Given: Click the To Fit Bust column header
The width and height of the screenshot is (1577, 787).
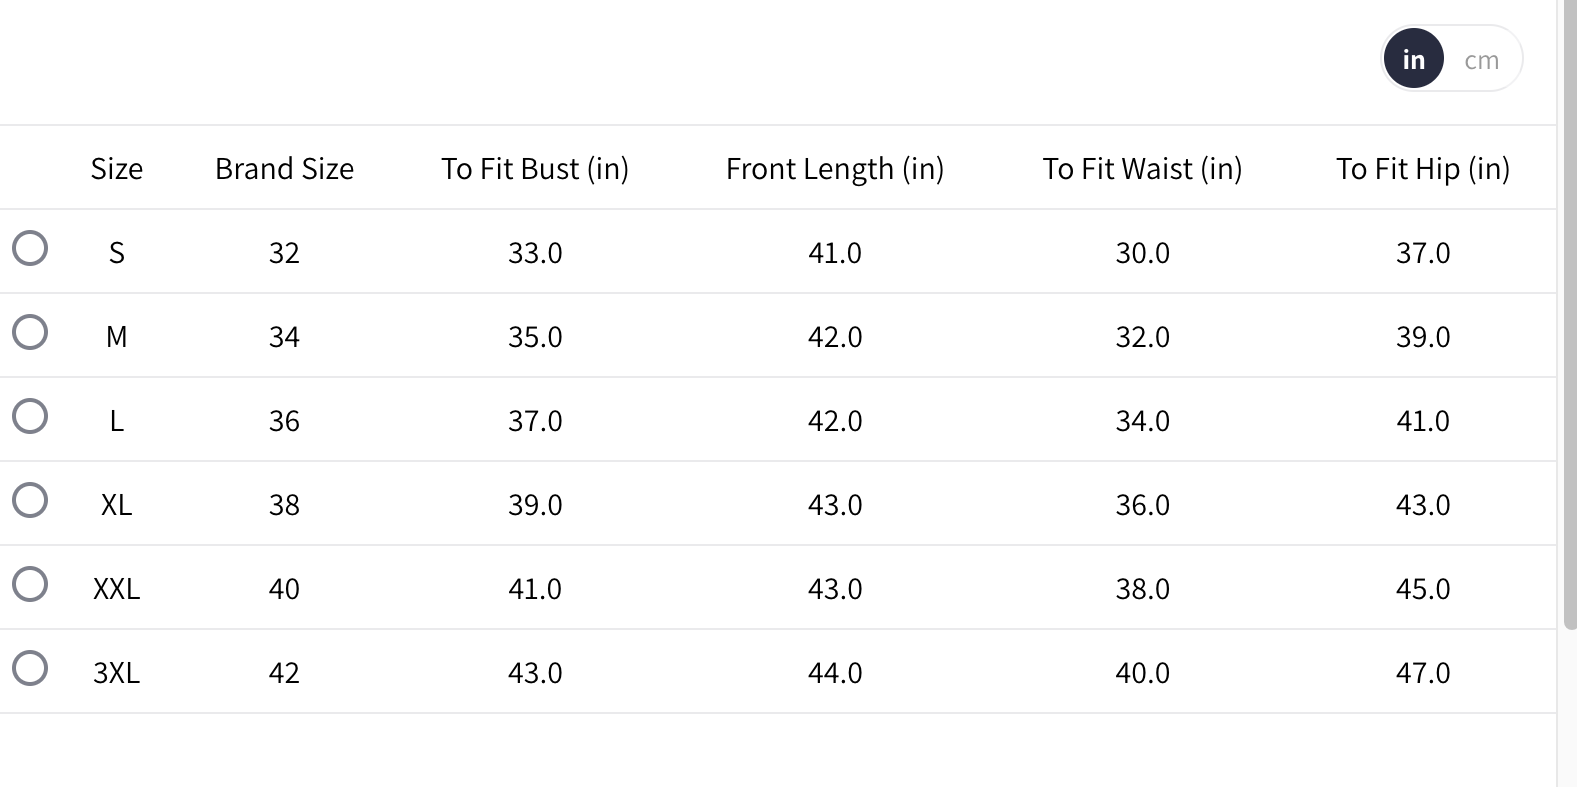Looking at the screenshot, I should coord(535,169).
